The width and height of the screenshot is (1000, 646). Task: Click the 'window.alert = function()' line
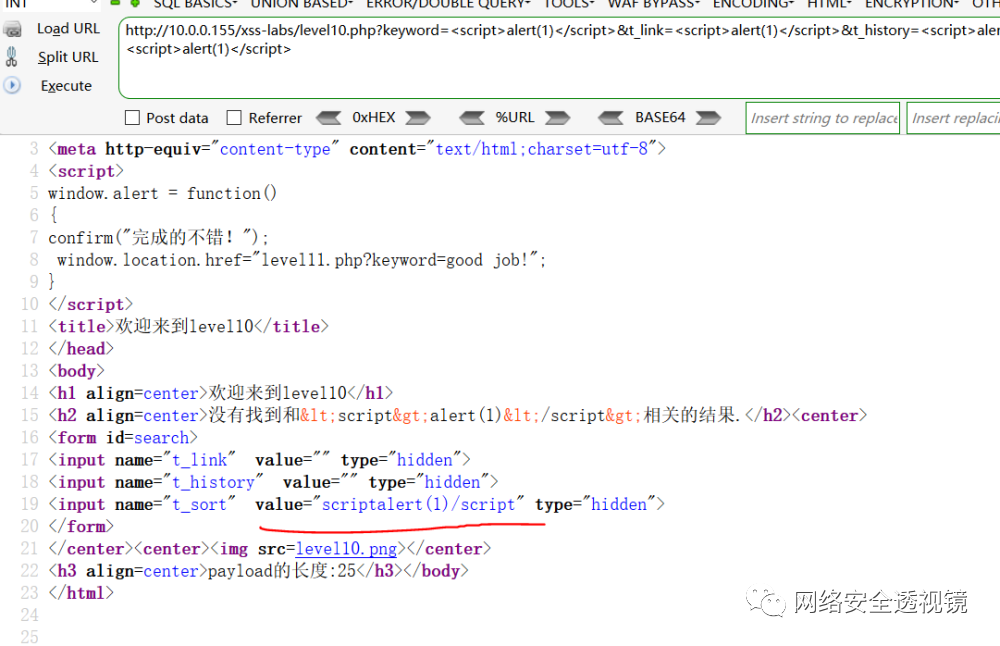[162, 194]
